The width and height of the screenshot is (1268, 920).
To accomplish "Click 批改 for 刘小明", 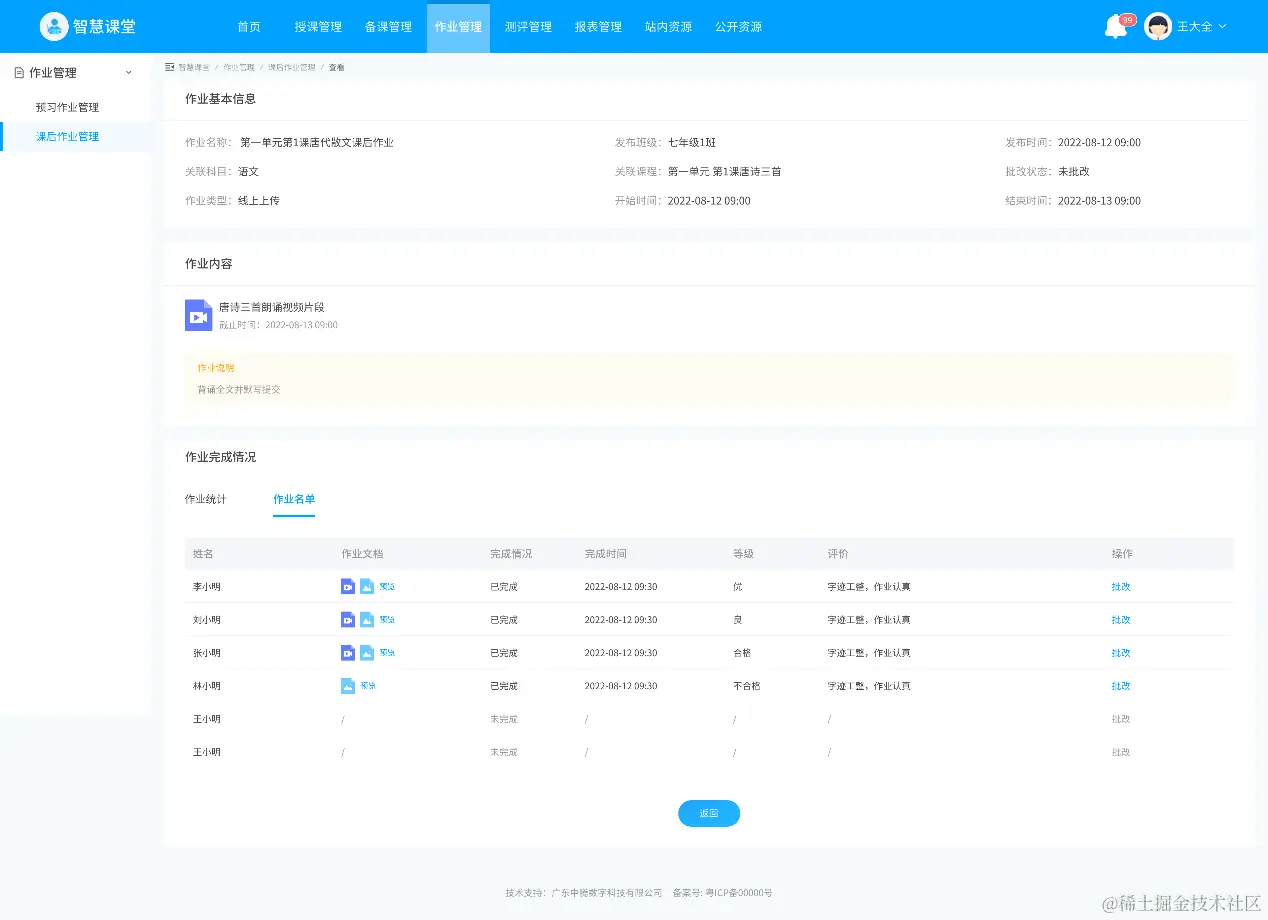I will 1121,620.
